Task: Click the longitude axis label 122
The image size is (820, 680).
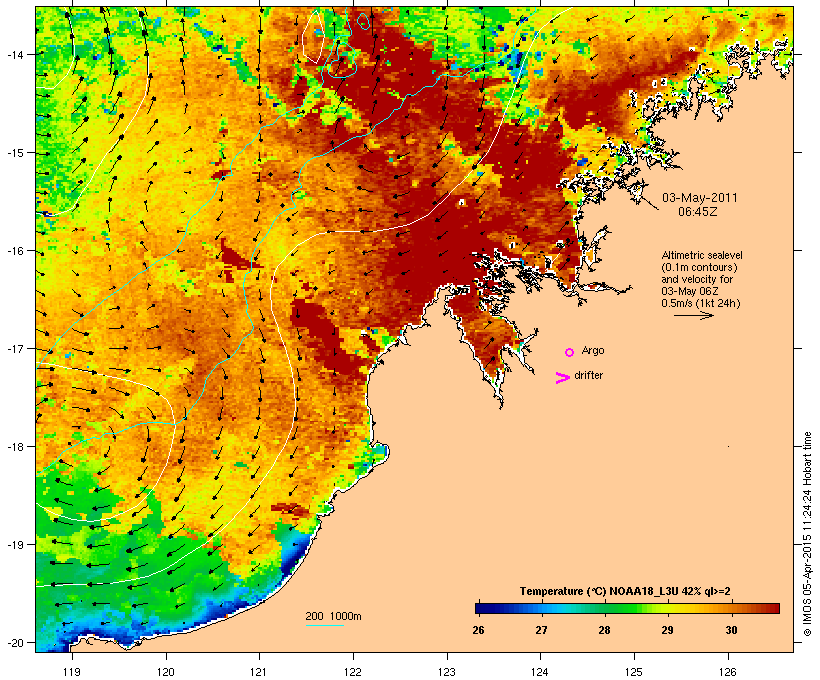Action: (353, 672)
